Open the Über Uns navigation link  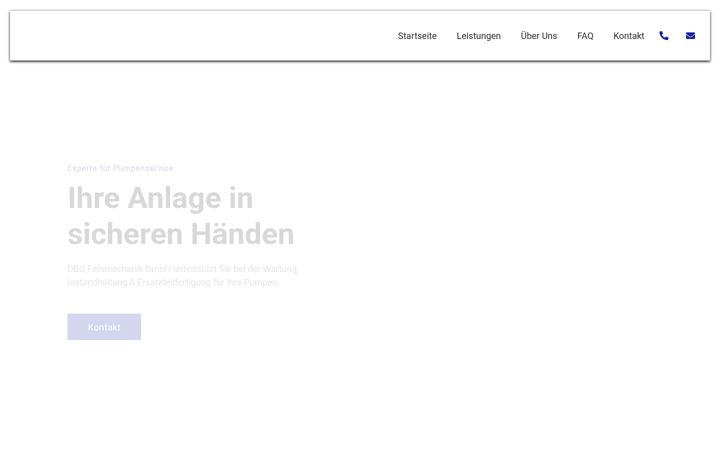(539, 36)
